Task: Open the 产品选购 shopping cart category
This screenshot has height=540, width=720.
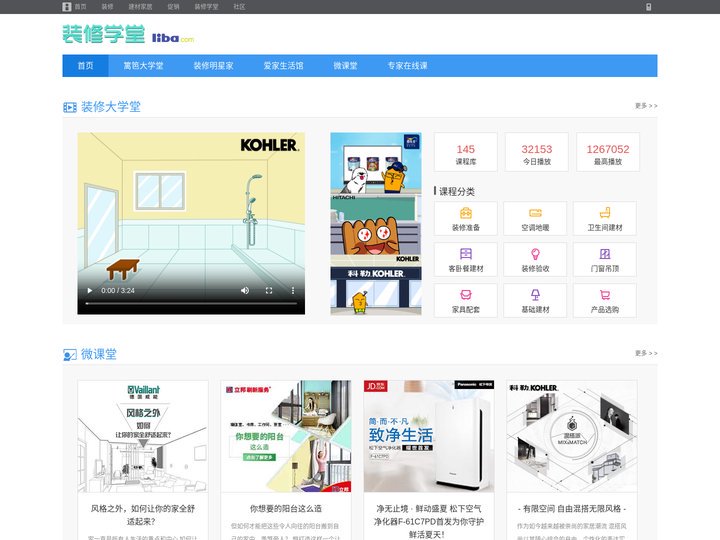Action: [x=605, y=300]
